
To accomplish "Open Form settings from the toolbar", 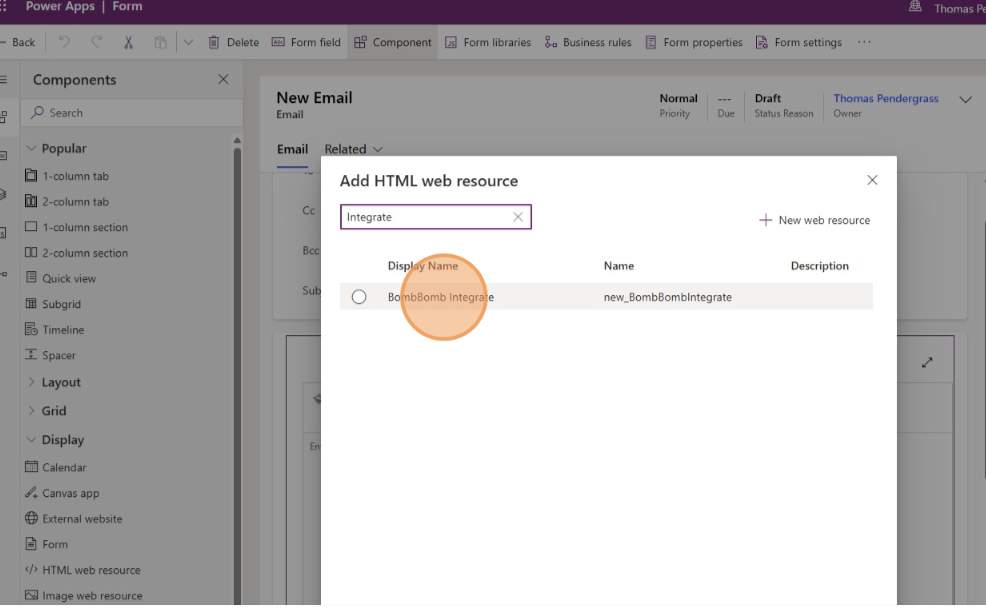I will 799,42.
